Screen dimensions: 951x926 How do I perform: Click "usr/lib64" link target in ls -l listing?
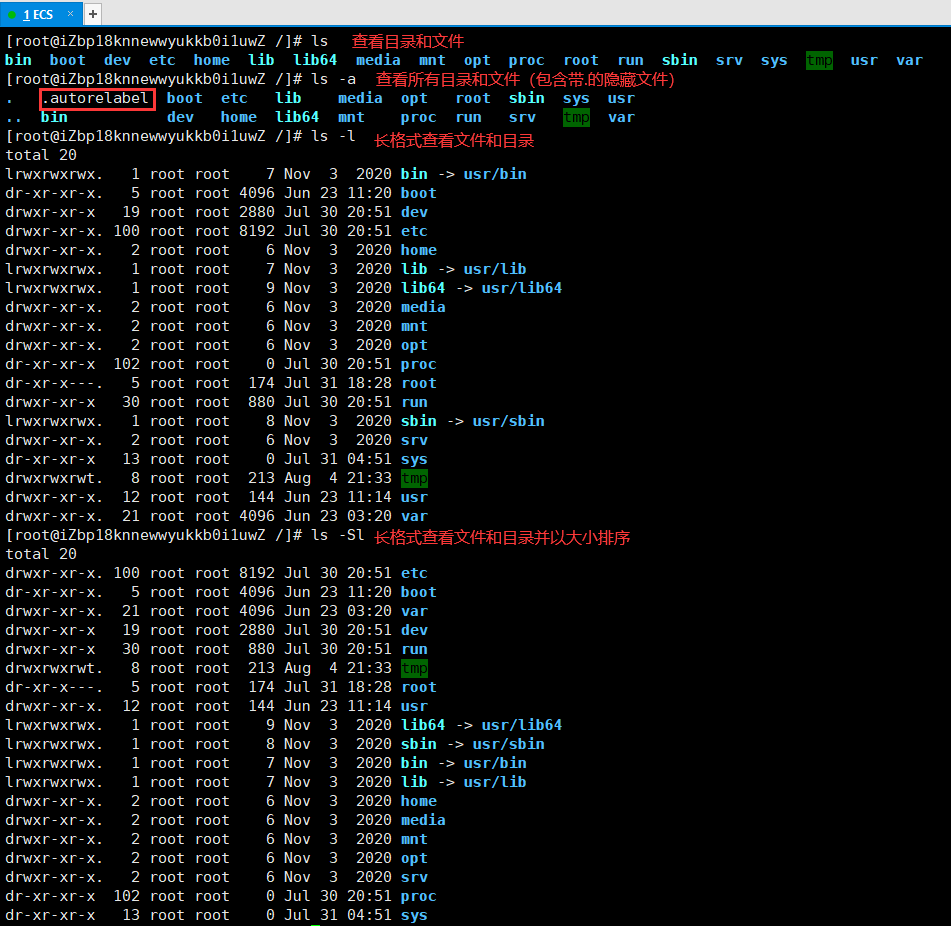tap(521, 288)
